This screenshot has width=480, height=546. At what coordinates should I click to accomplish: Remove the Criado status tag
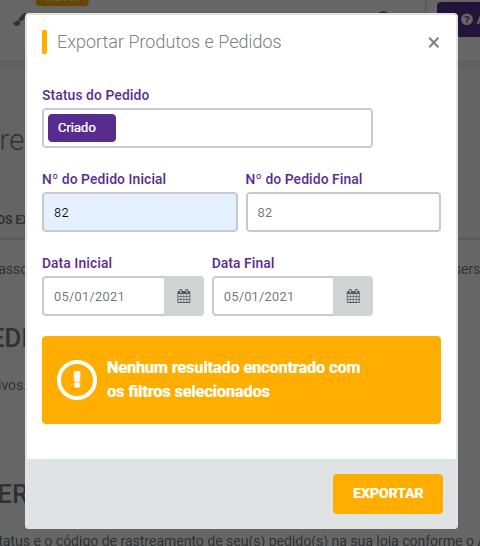pyautogui.click(x=82, y=128)
